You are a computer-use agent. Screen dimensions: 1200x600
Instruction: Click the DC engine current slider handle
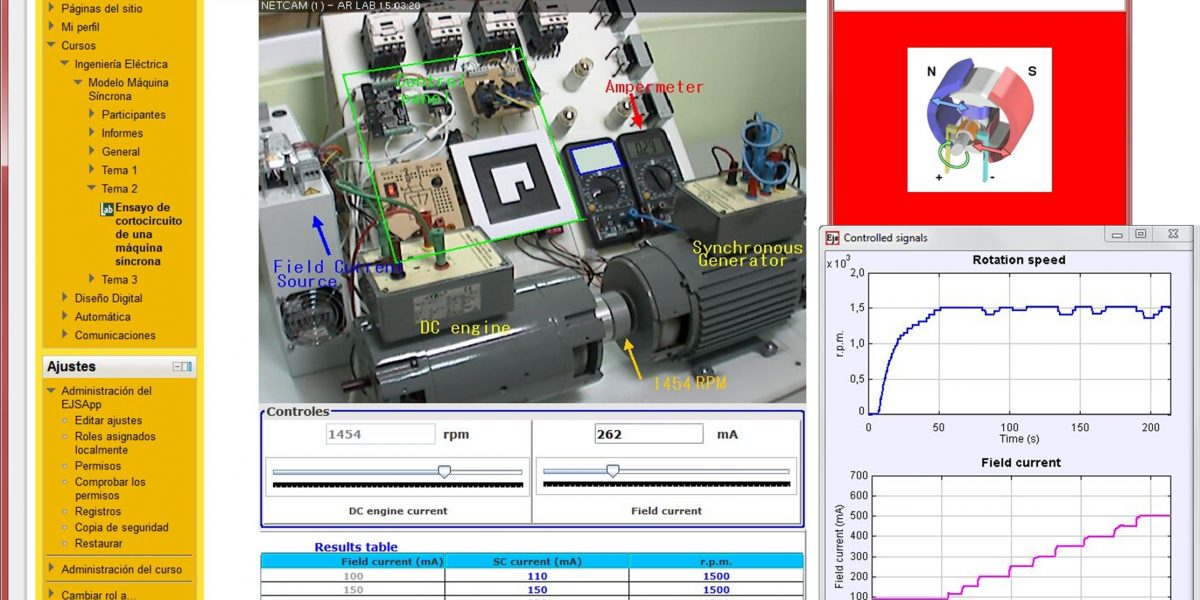pyautogui.click(x=445, y=471)
